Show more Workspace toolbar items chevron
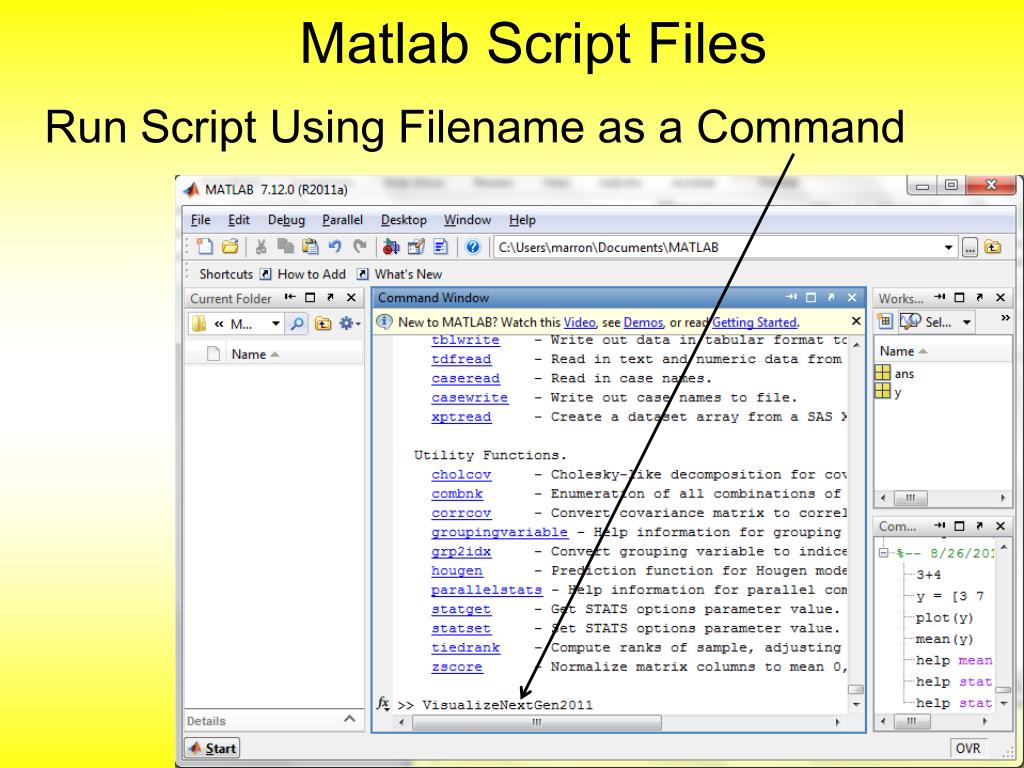The height and width of the screenshot is (768, 1024). pyautogui.click(x=1005, y=318)
